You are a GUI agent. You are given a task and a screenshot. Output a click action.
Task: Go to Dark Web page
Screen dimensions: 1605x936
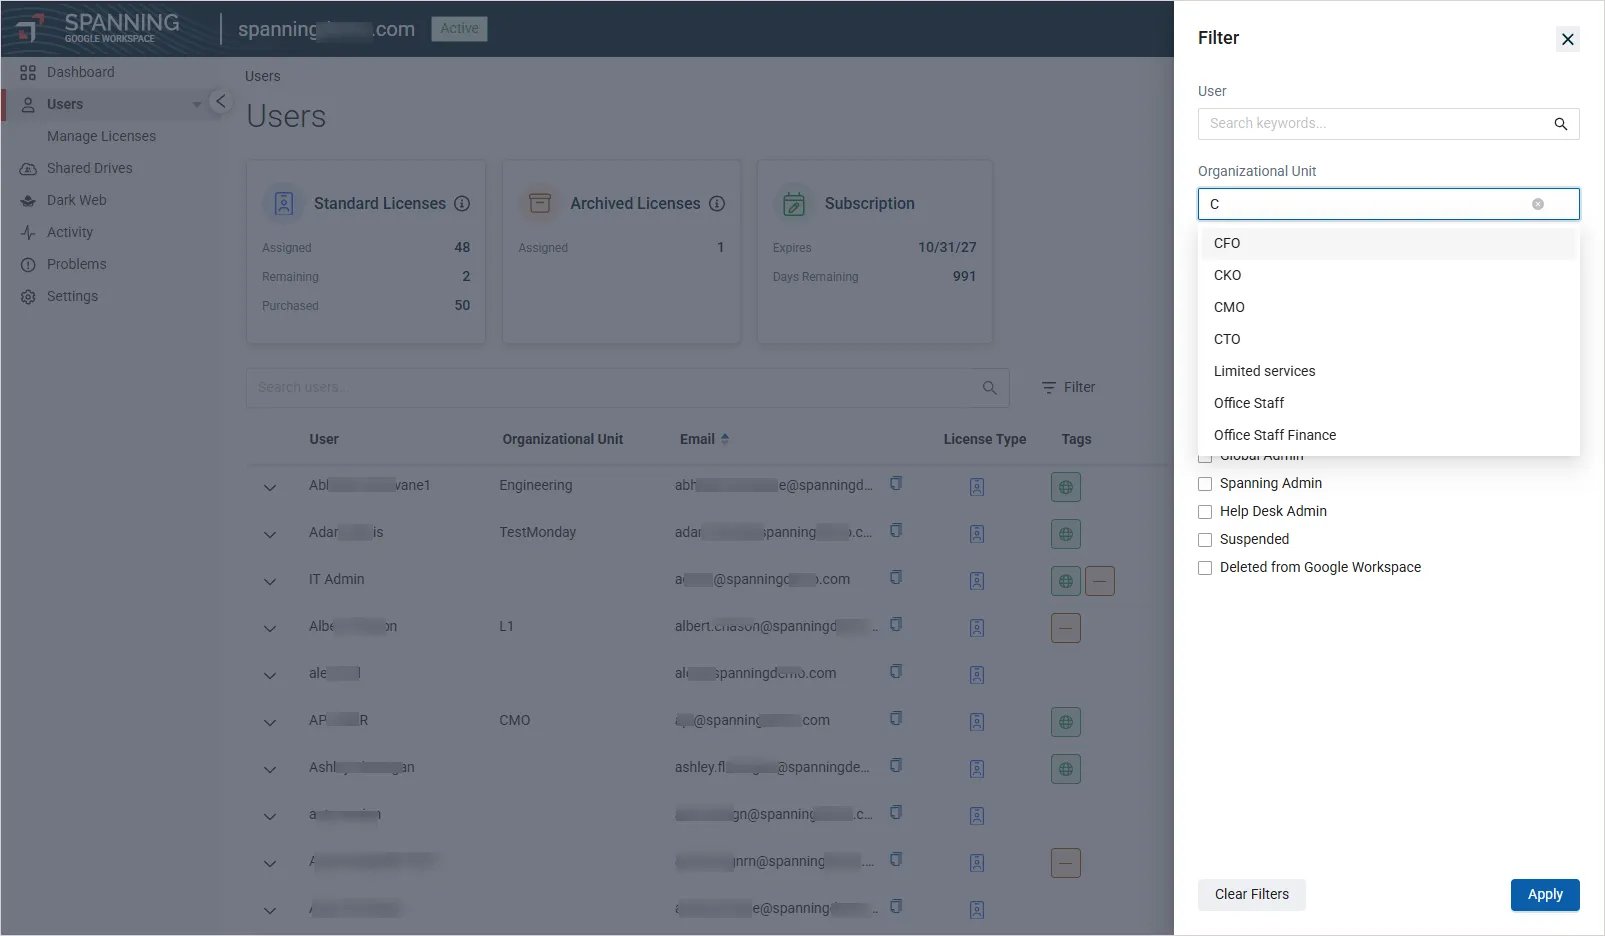(x=76, y=200)
